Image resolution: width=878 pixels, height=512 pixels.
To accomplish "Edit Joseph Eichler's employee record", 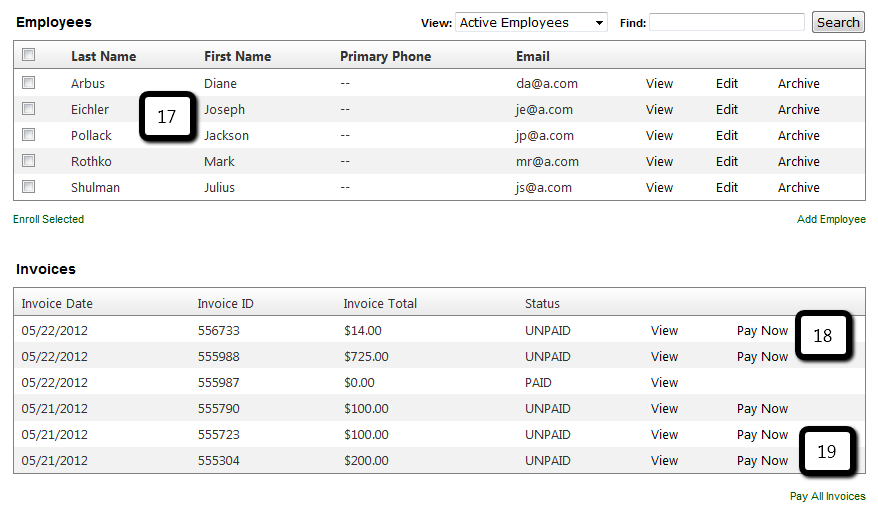I will 727,110.
